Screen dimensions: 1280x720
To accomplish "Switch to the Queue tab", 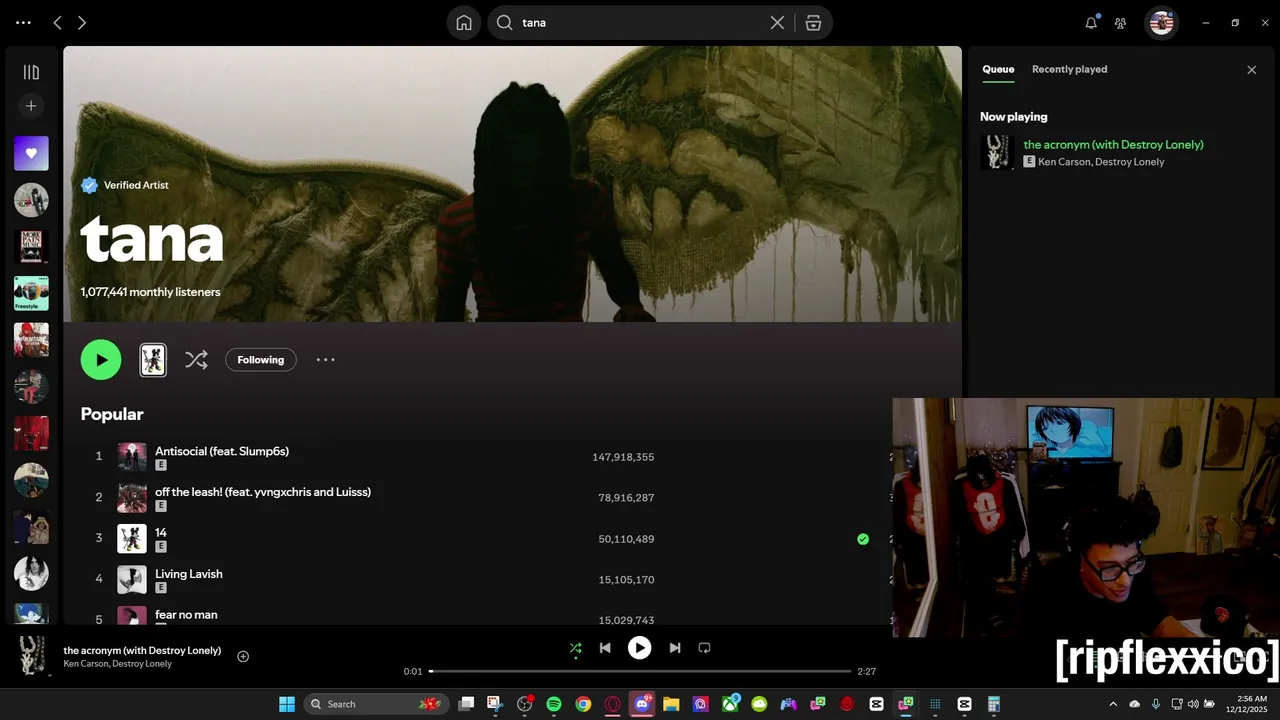I will coord(998,70).
